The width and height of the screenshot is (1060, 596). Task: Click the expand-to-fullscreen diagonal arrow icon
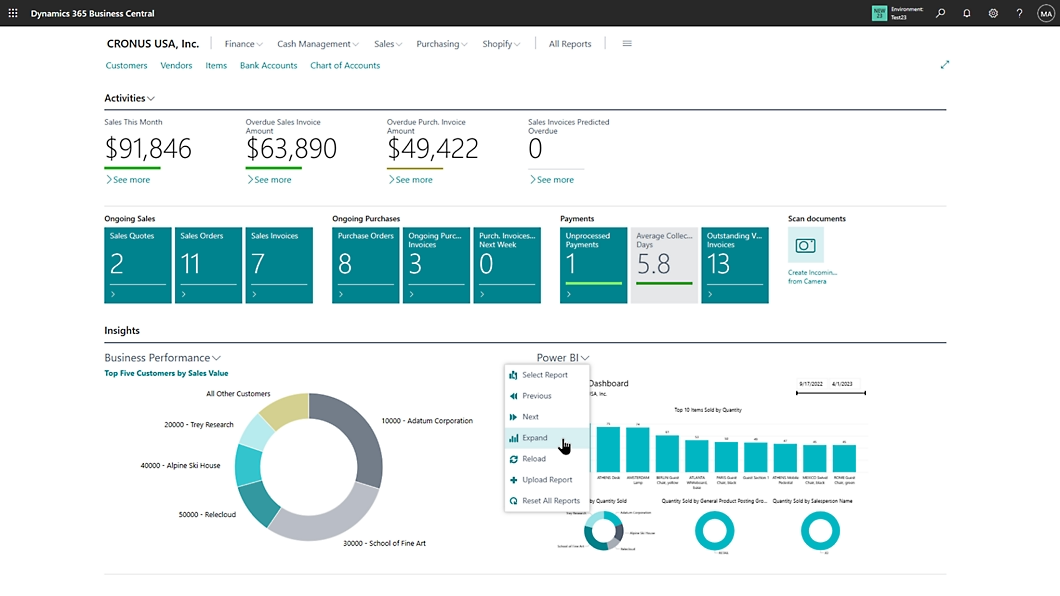pos(945,64)
